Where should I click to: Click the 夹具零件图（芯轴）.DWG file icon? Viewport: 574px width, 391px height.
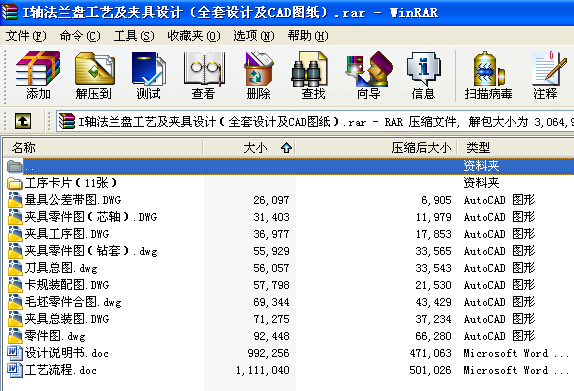tap(15, 217)
